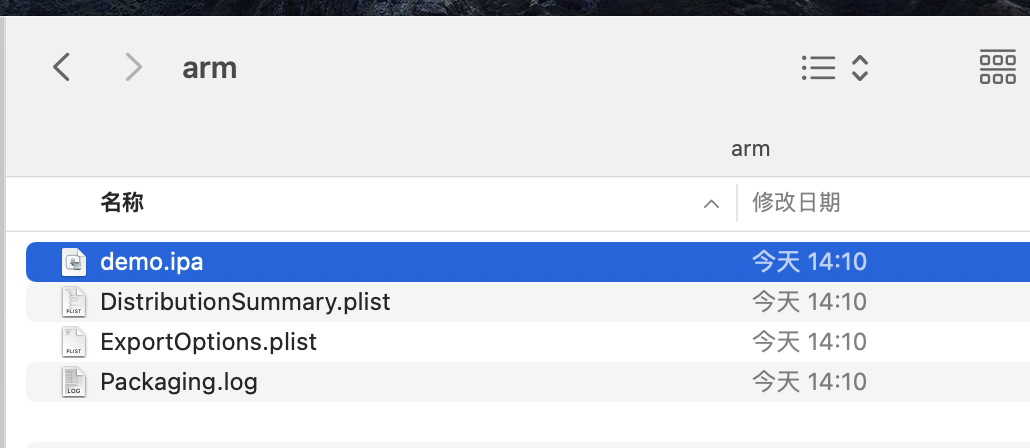This screenshot has width=1030, height=448.
Task: Select the ExportOptions.plist file name
Action: [x=208, y=342]
